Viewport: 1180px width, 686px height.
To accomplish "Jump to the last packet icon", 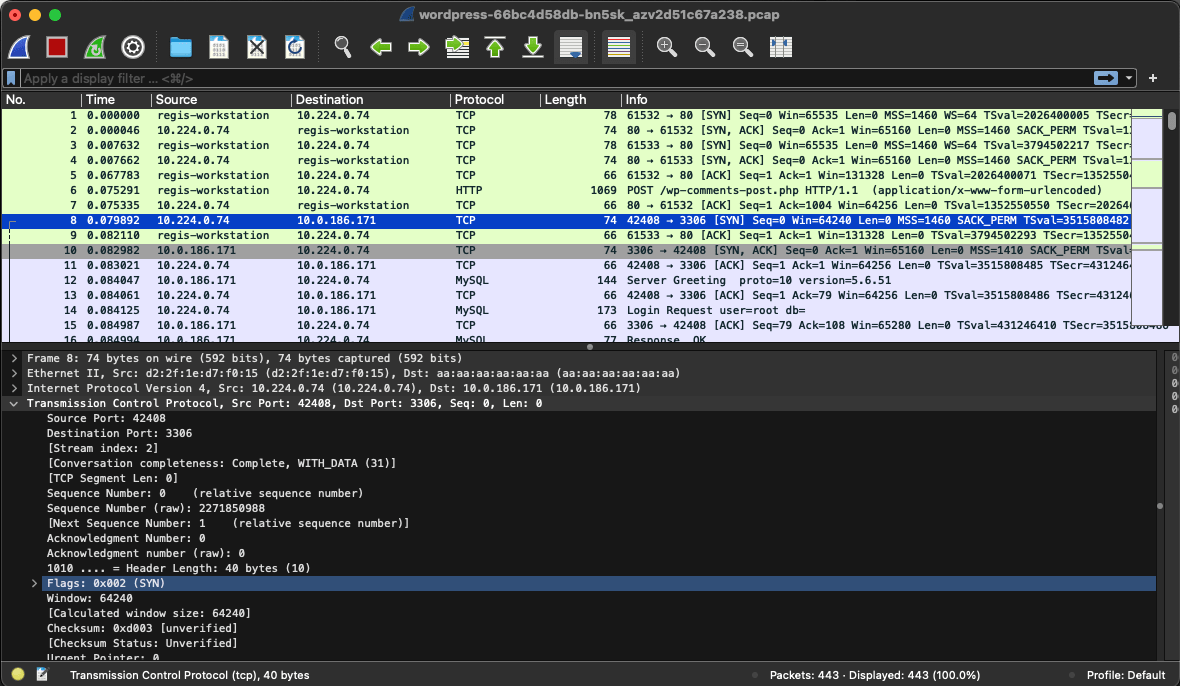I will [x=533, y=47].
